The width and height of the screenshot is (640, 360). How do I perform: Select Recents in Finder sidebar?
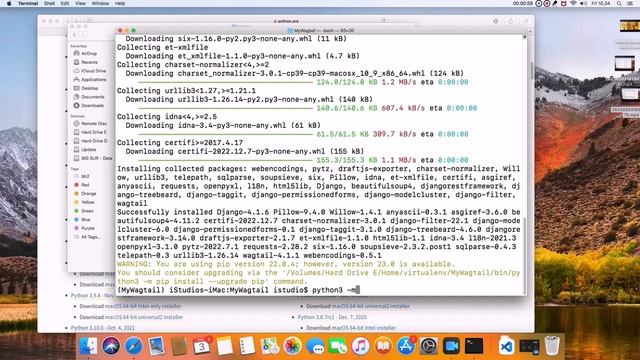click(89, 62)
